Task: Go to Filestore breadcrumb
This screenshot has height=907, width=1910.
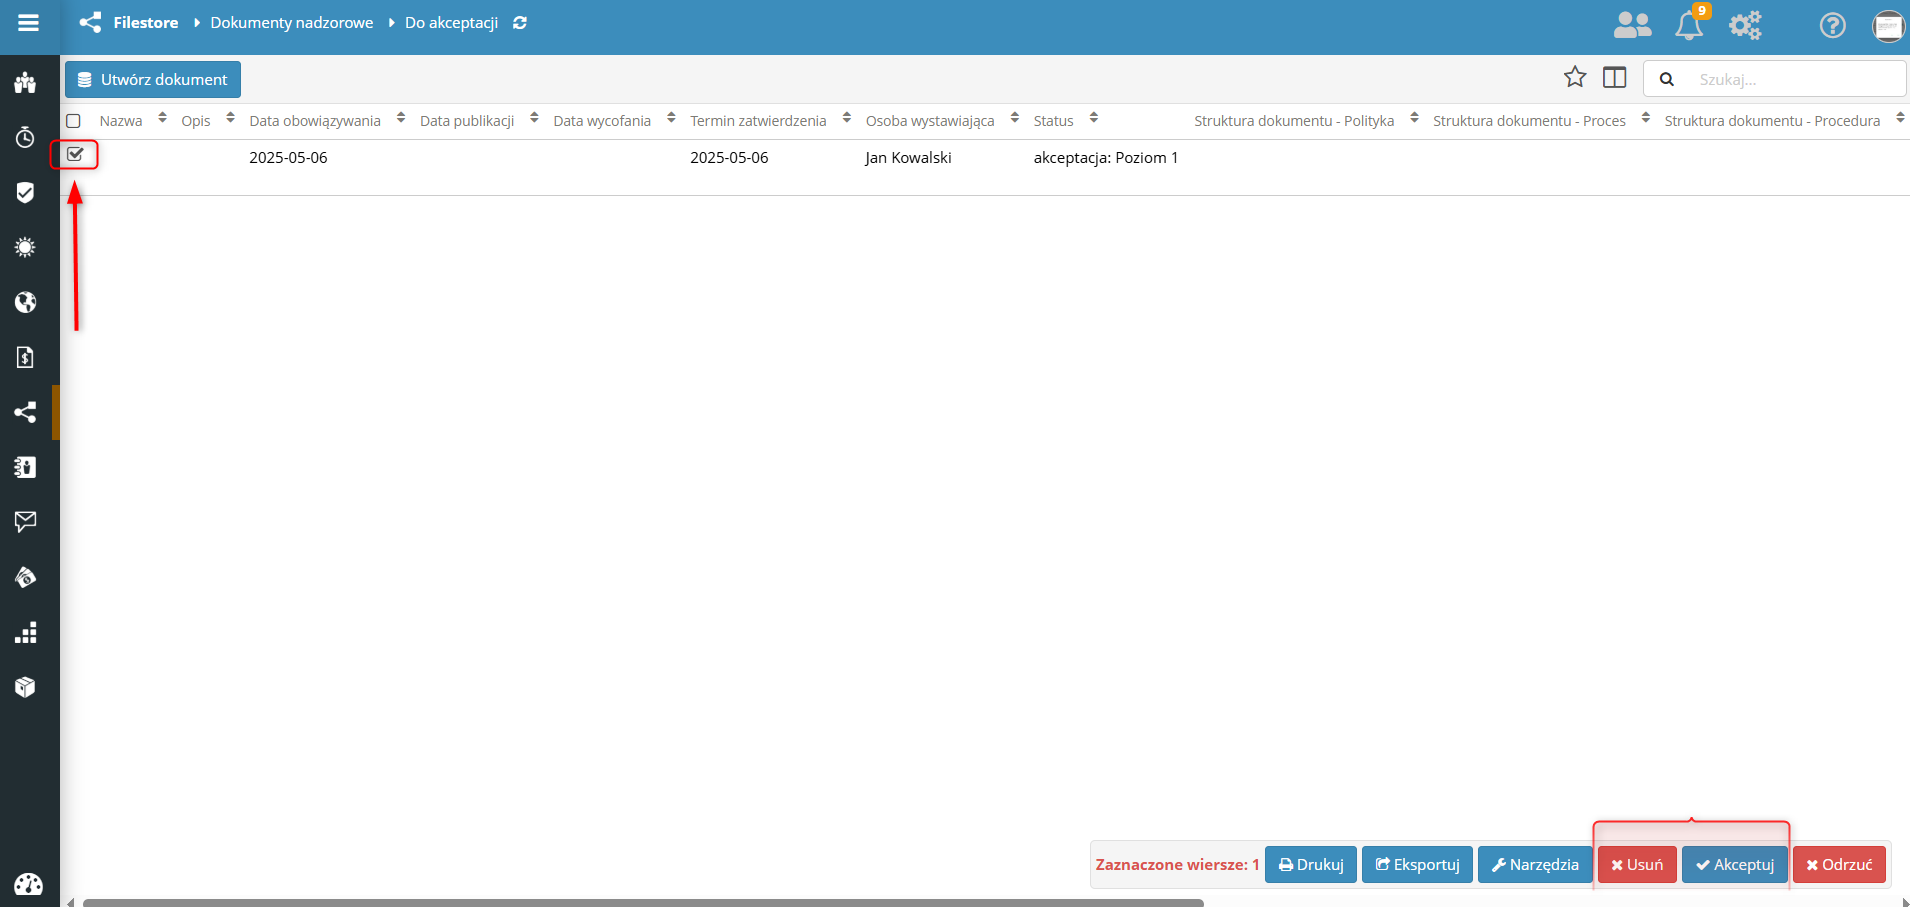Action: click(x=146, y=22)
